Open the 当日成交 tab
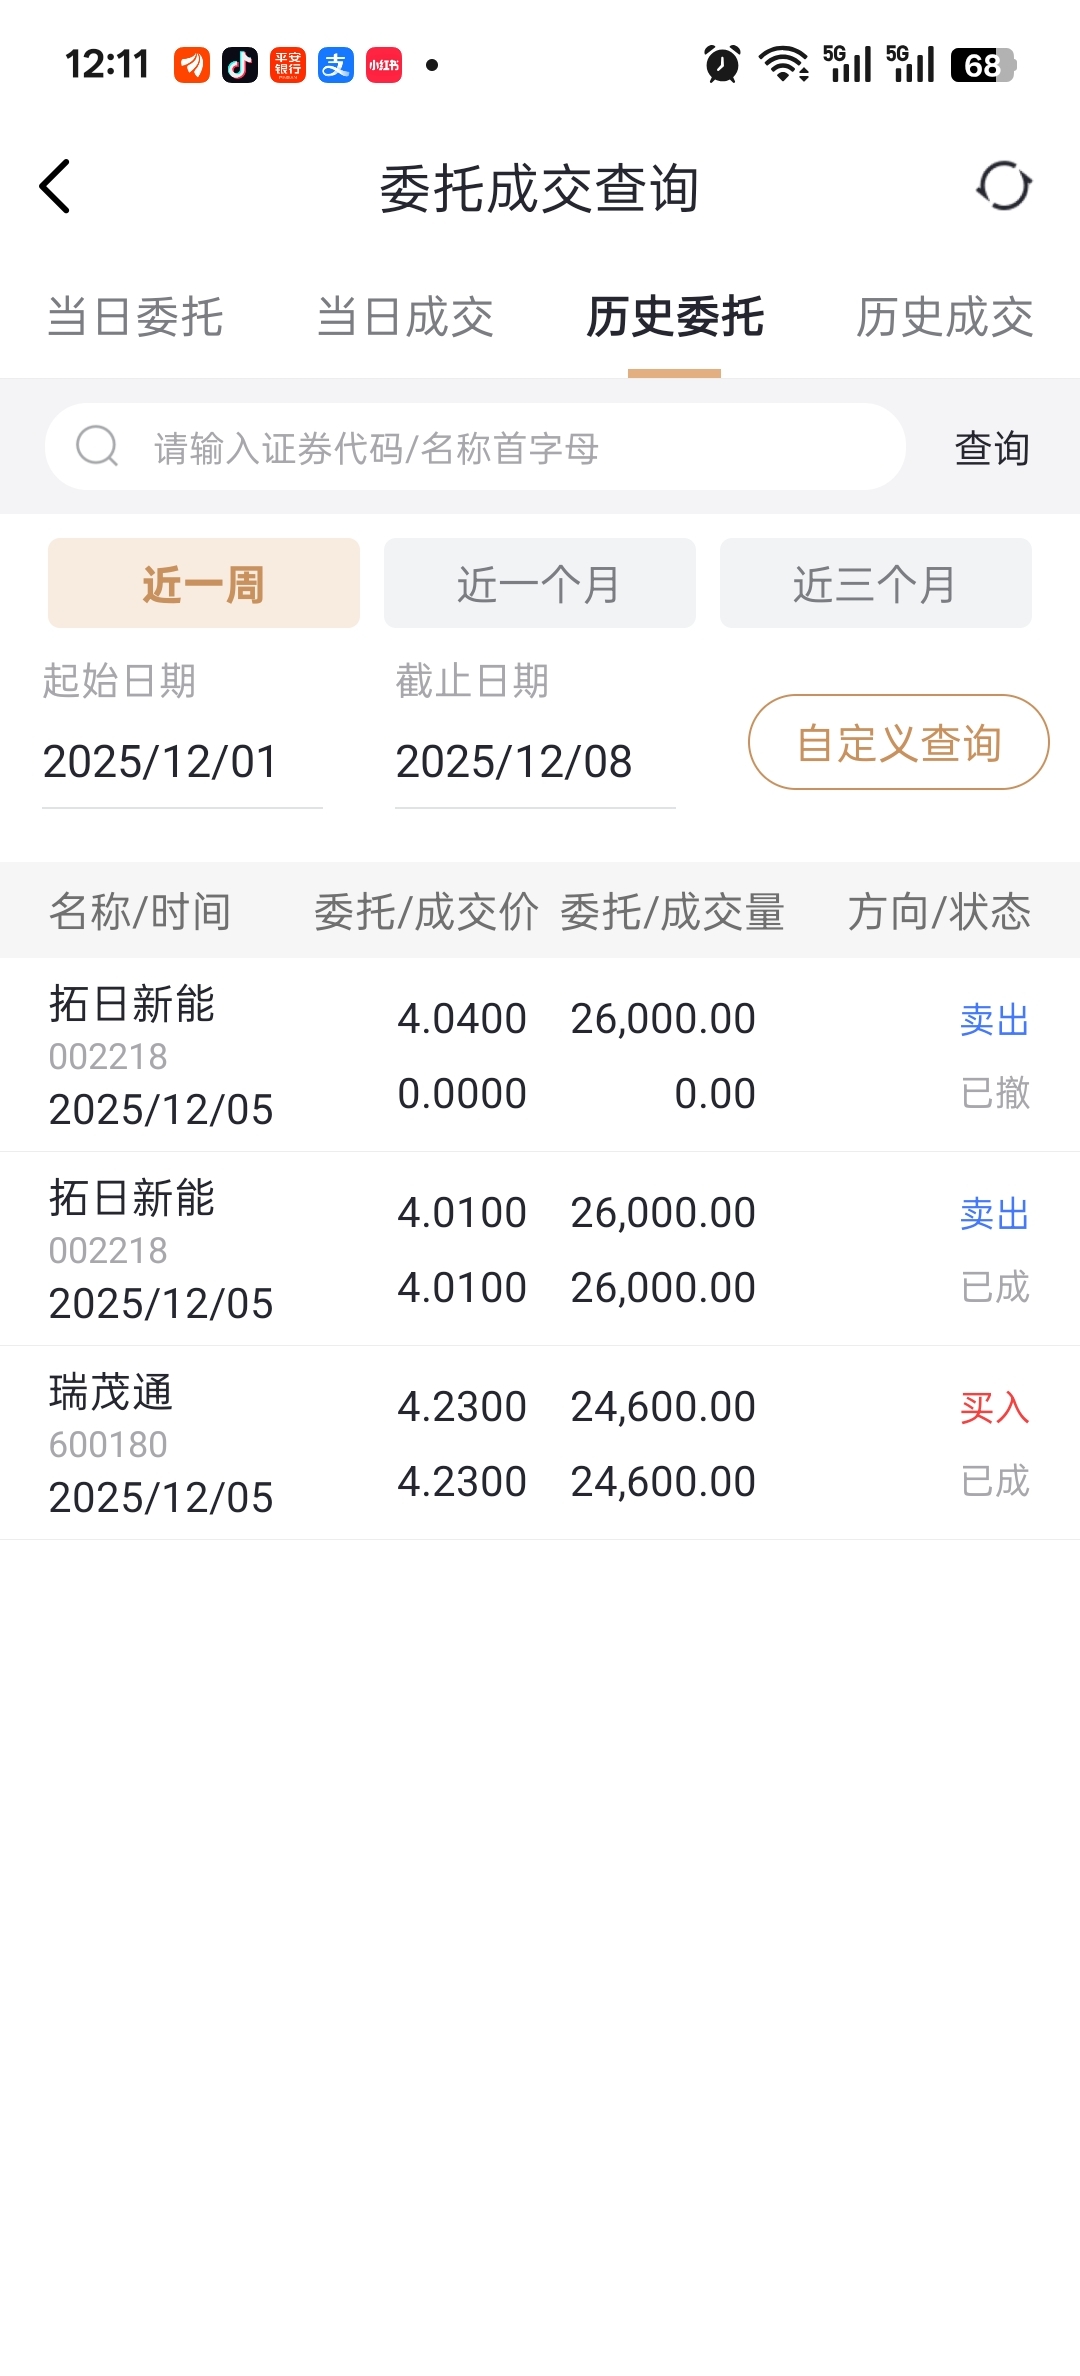Image resolution: width=1080 pixels, height=2376 pixels. tap(405, 318)
